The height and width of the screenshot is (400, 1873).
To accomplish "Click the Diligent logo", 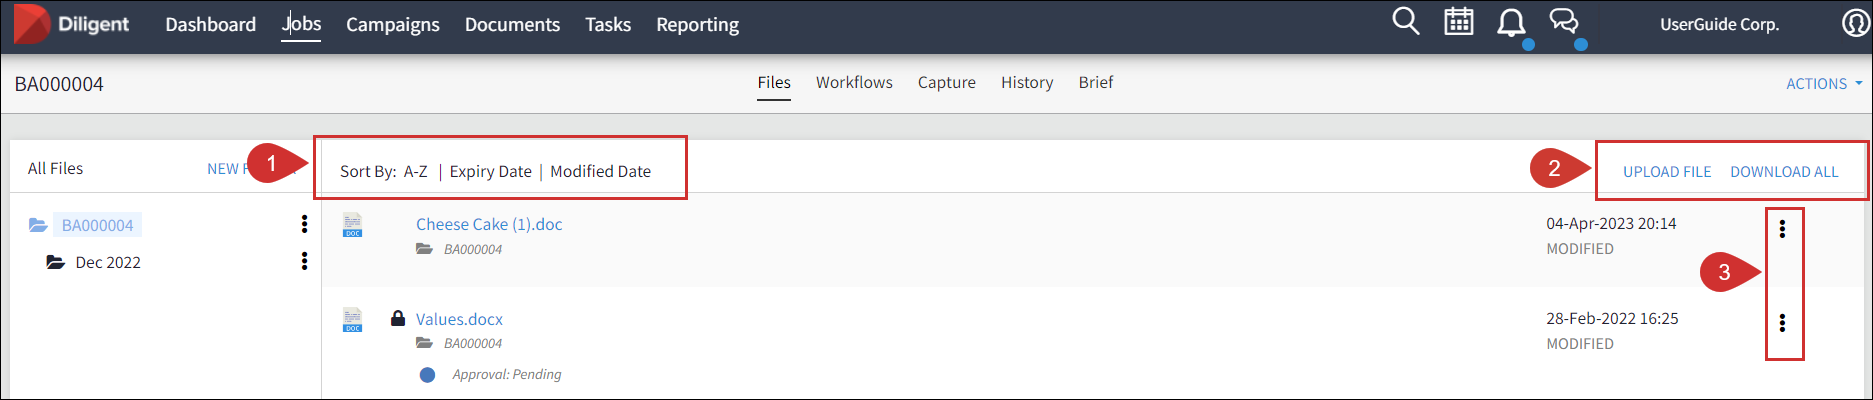I will coord(72,24).
